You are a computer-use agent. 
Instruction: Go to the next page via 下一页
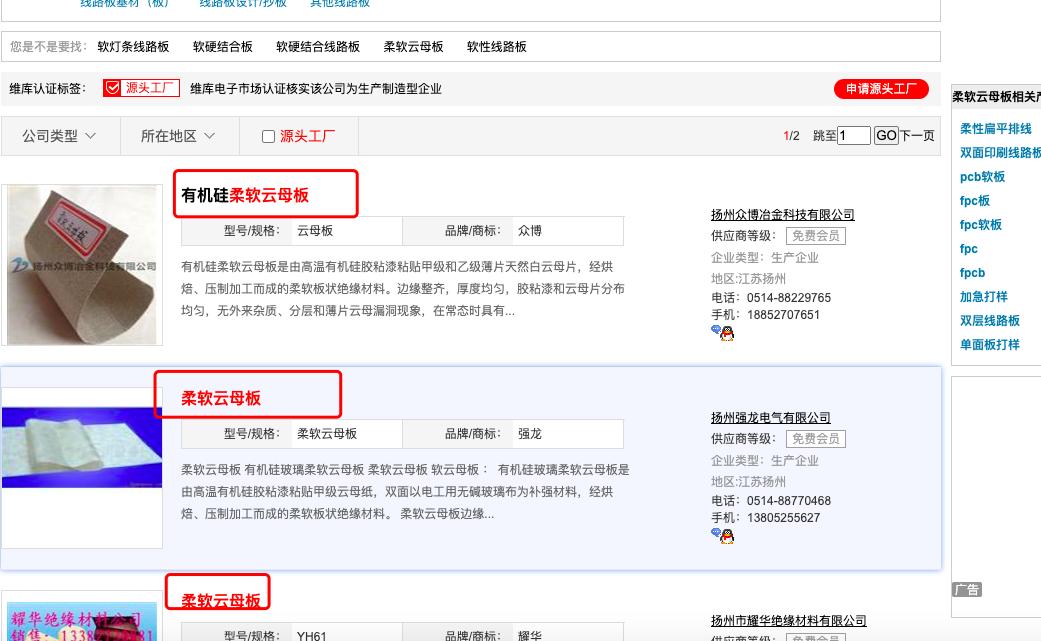917,135
